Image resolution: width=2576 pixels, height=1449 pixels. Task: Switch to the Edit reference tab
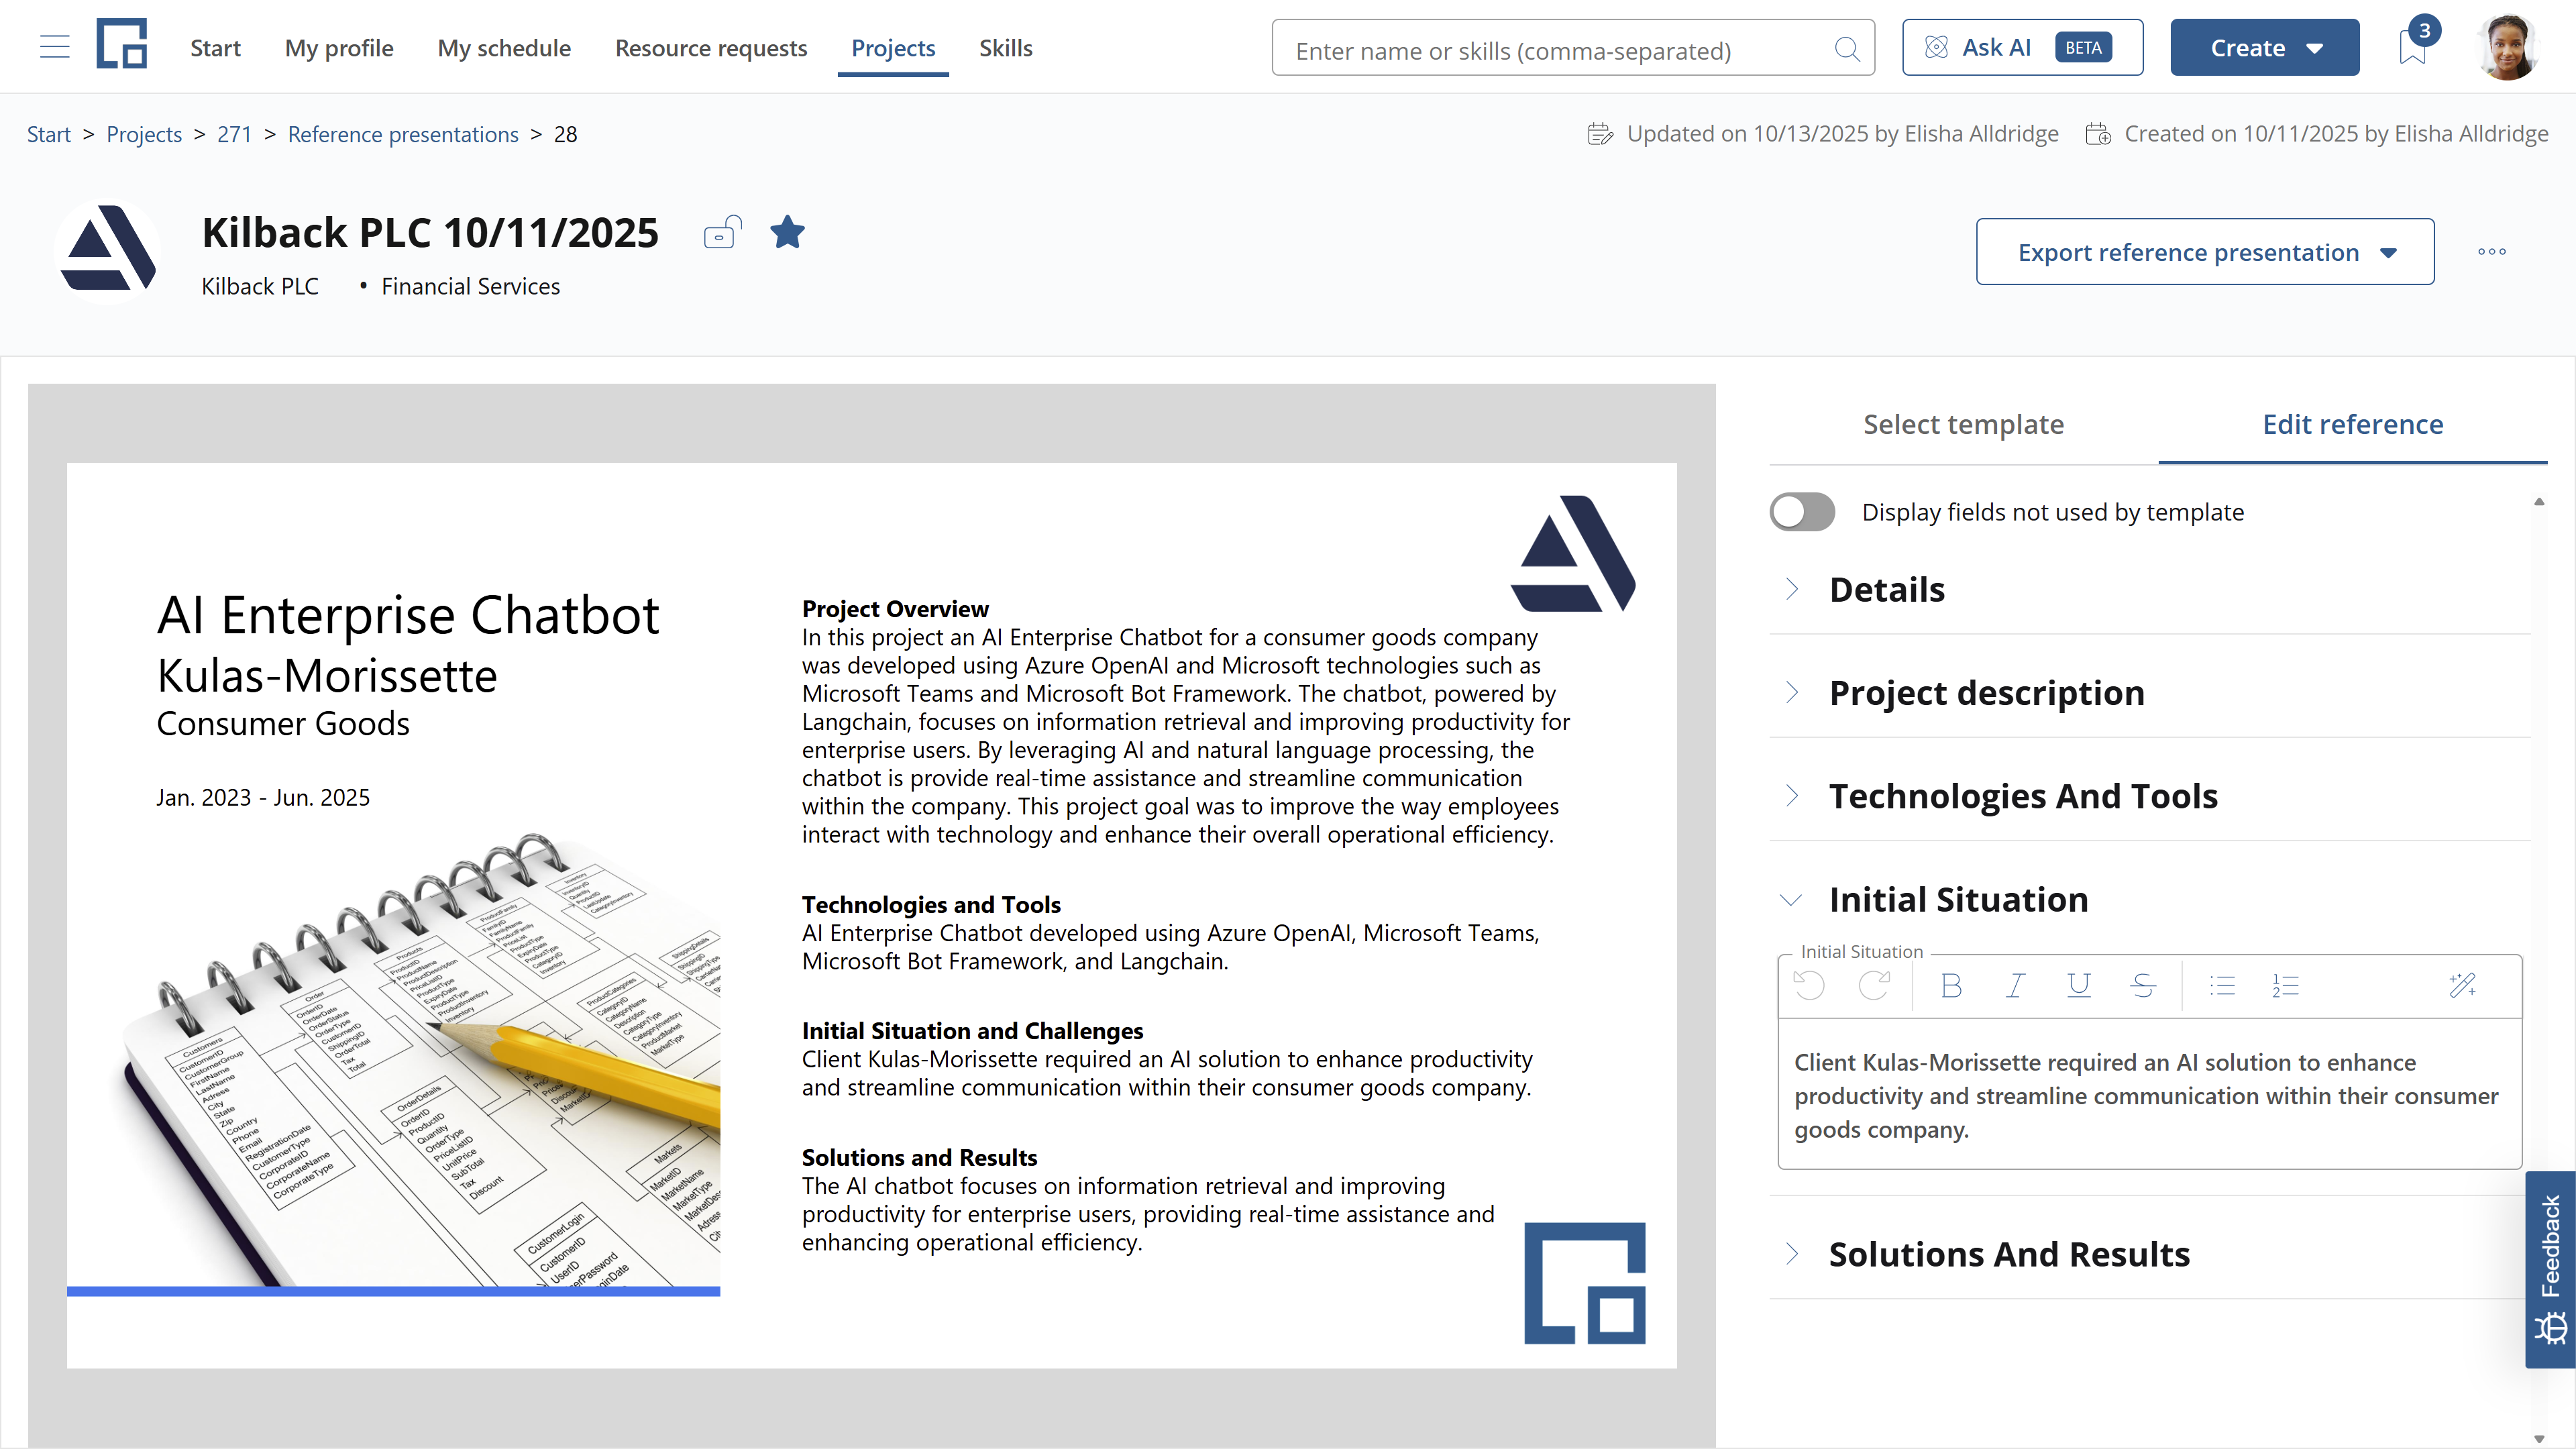click(x=2353, y=424)
